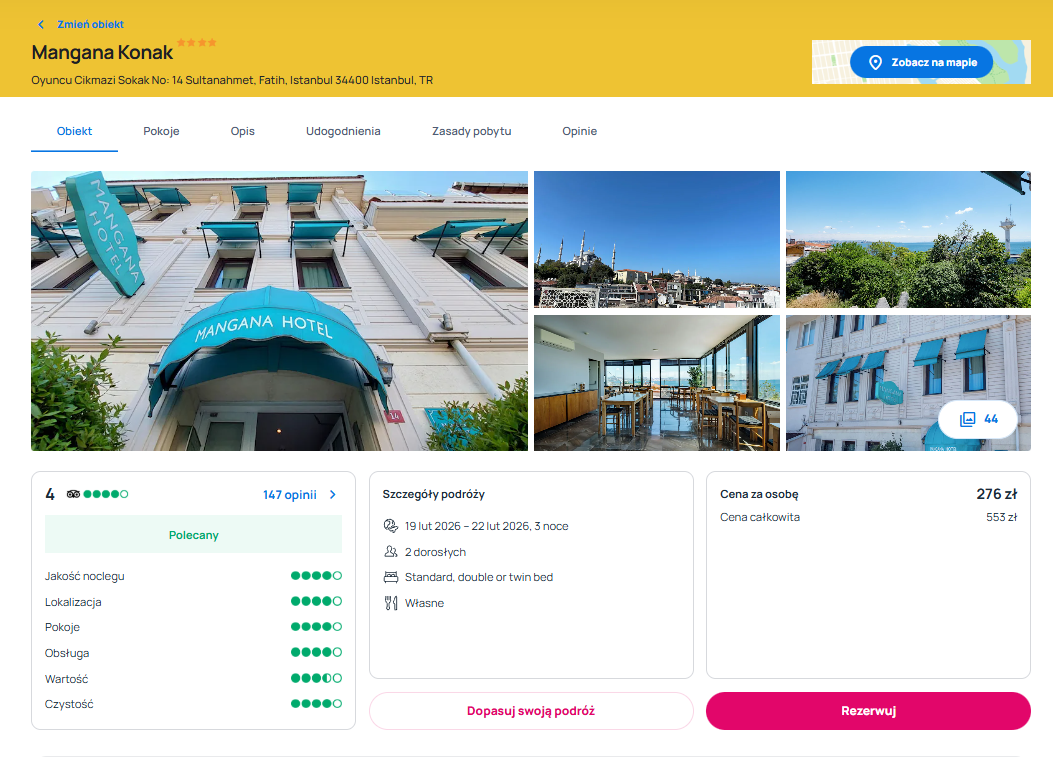Click the TripAdvisor owl logo
The width and height of the screenshot is (1053, 757).
point(73,494)
